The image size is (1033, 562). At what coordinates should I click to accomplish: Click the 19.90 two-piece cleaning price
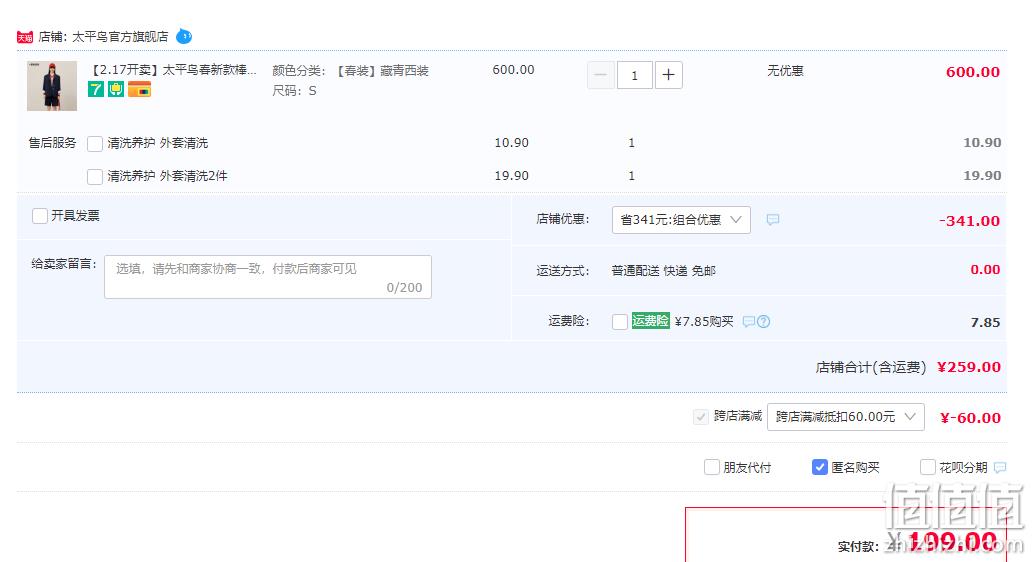pyautogui.click(x=511, y=176)
